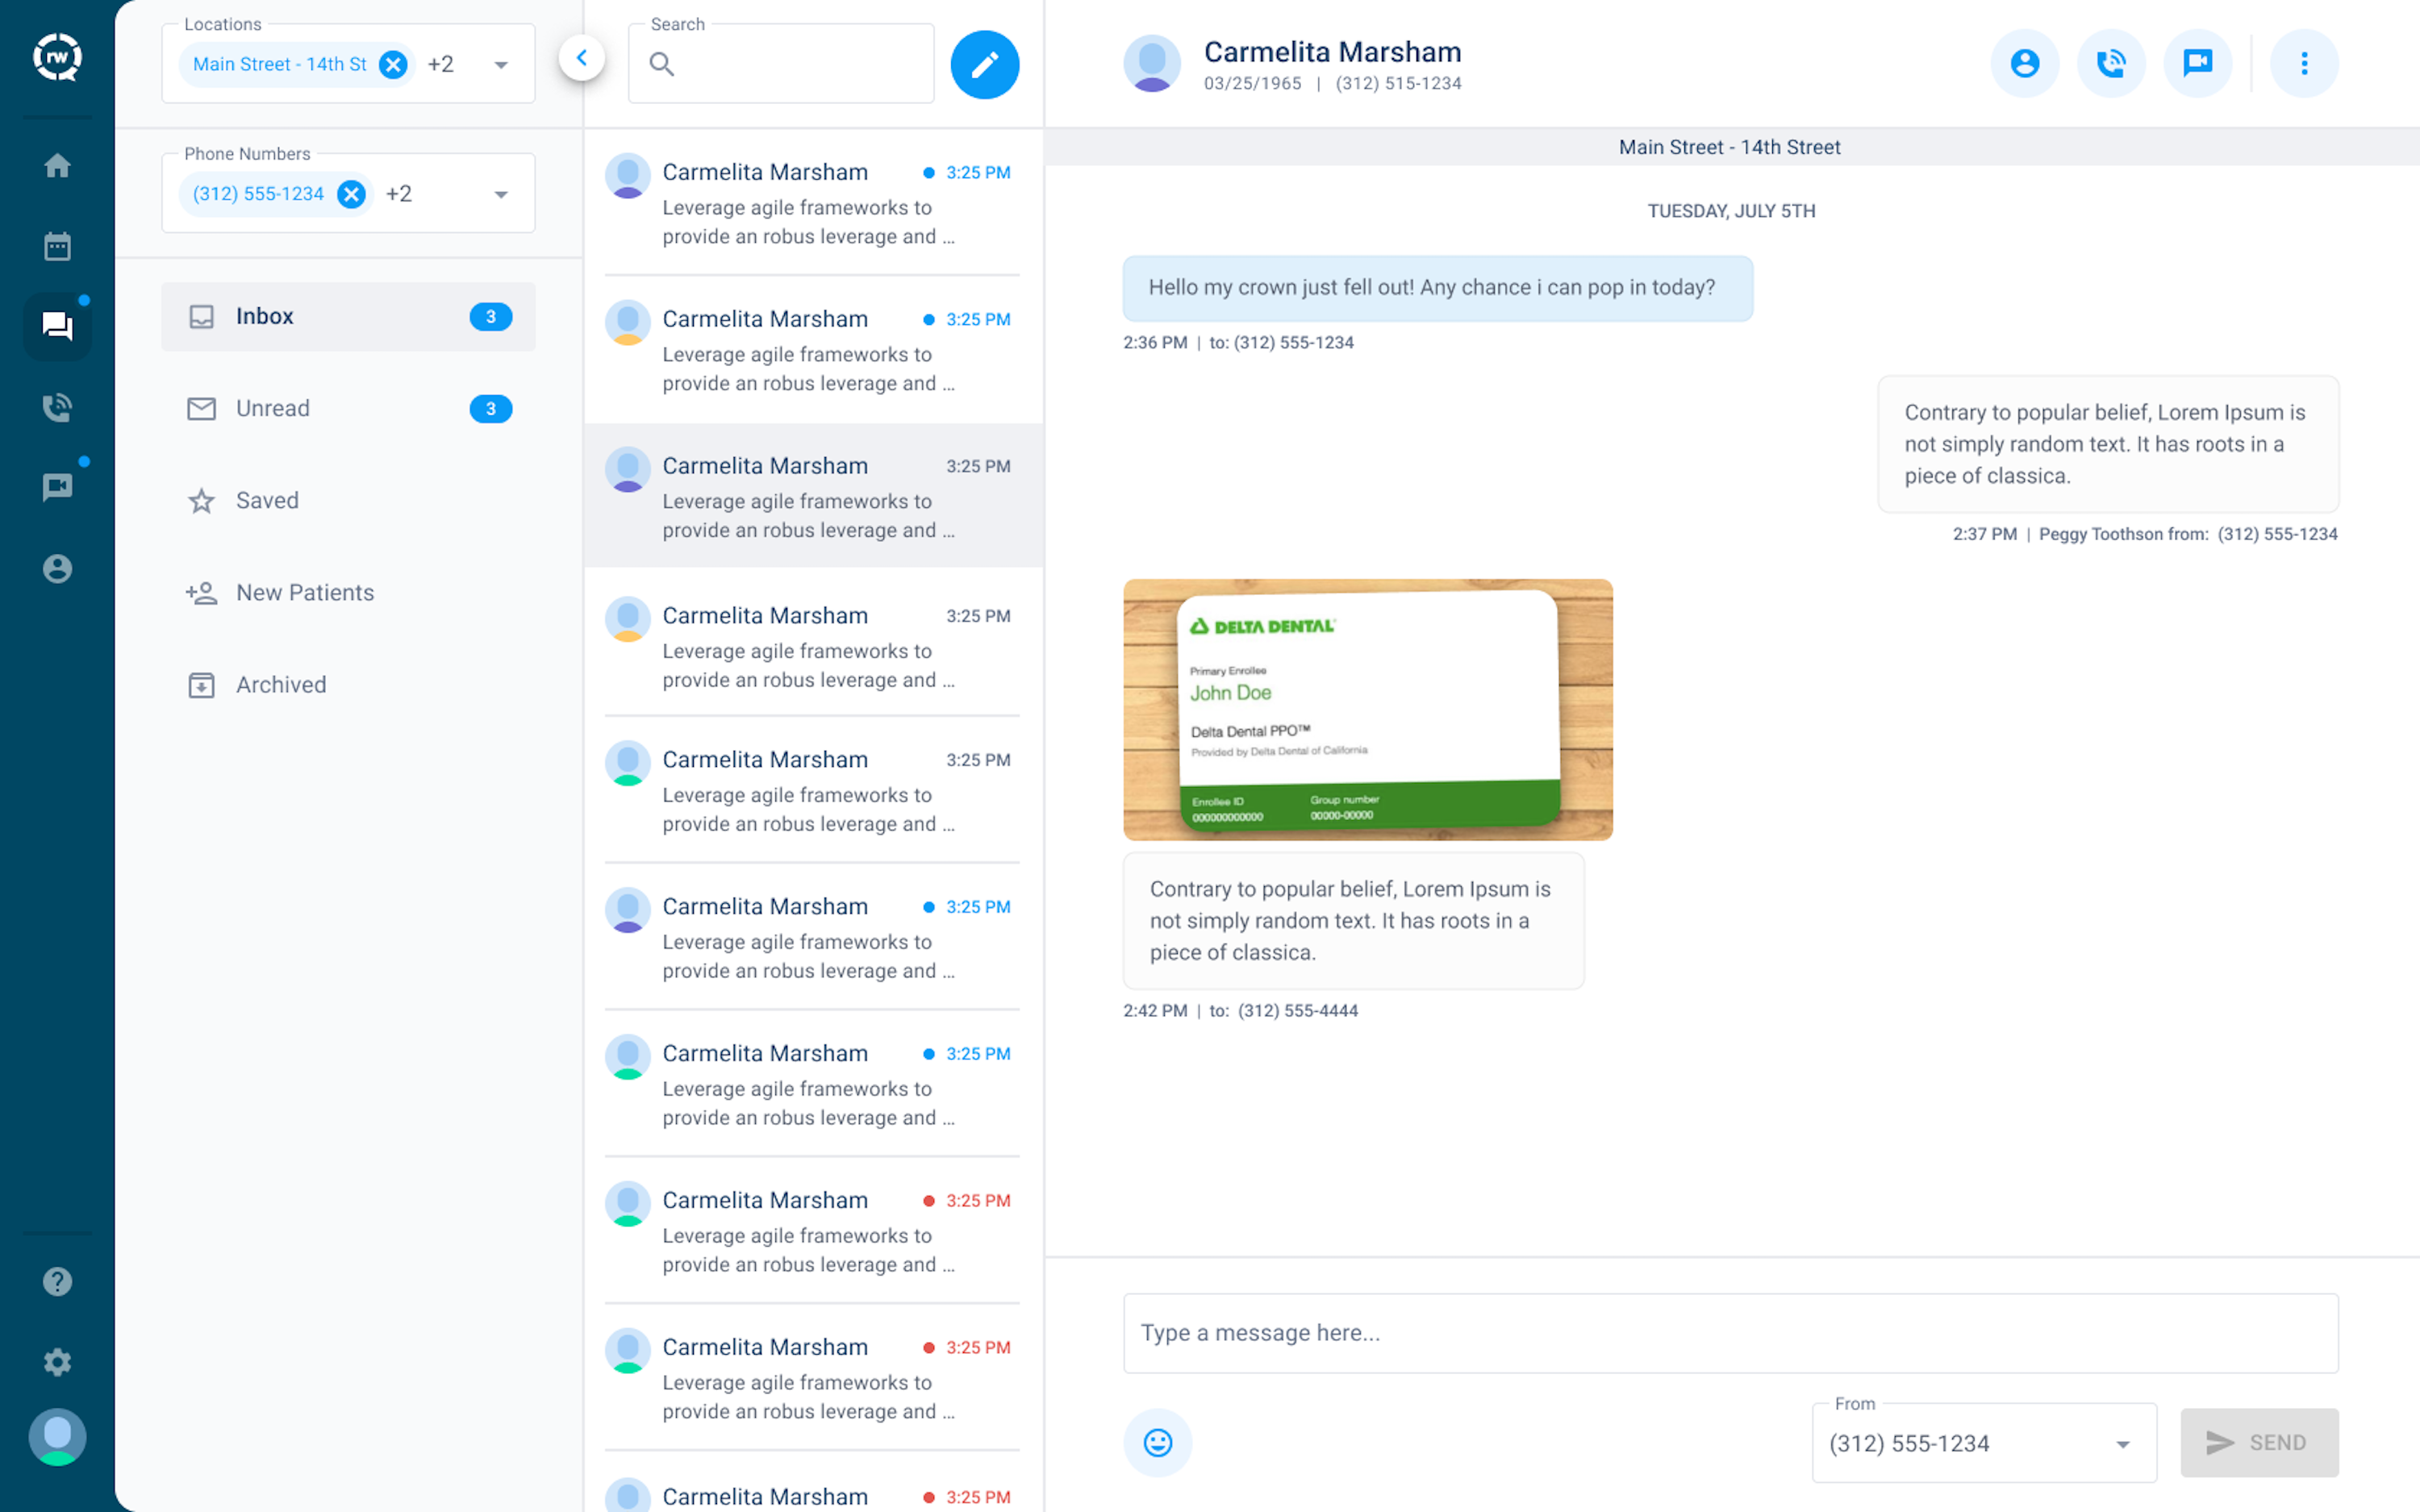
Task: Expand the Locations dropdown filter
Action: click(x=502, y=65)
